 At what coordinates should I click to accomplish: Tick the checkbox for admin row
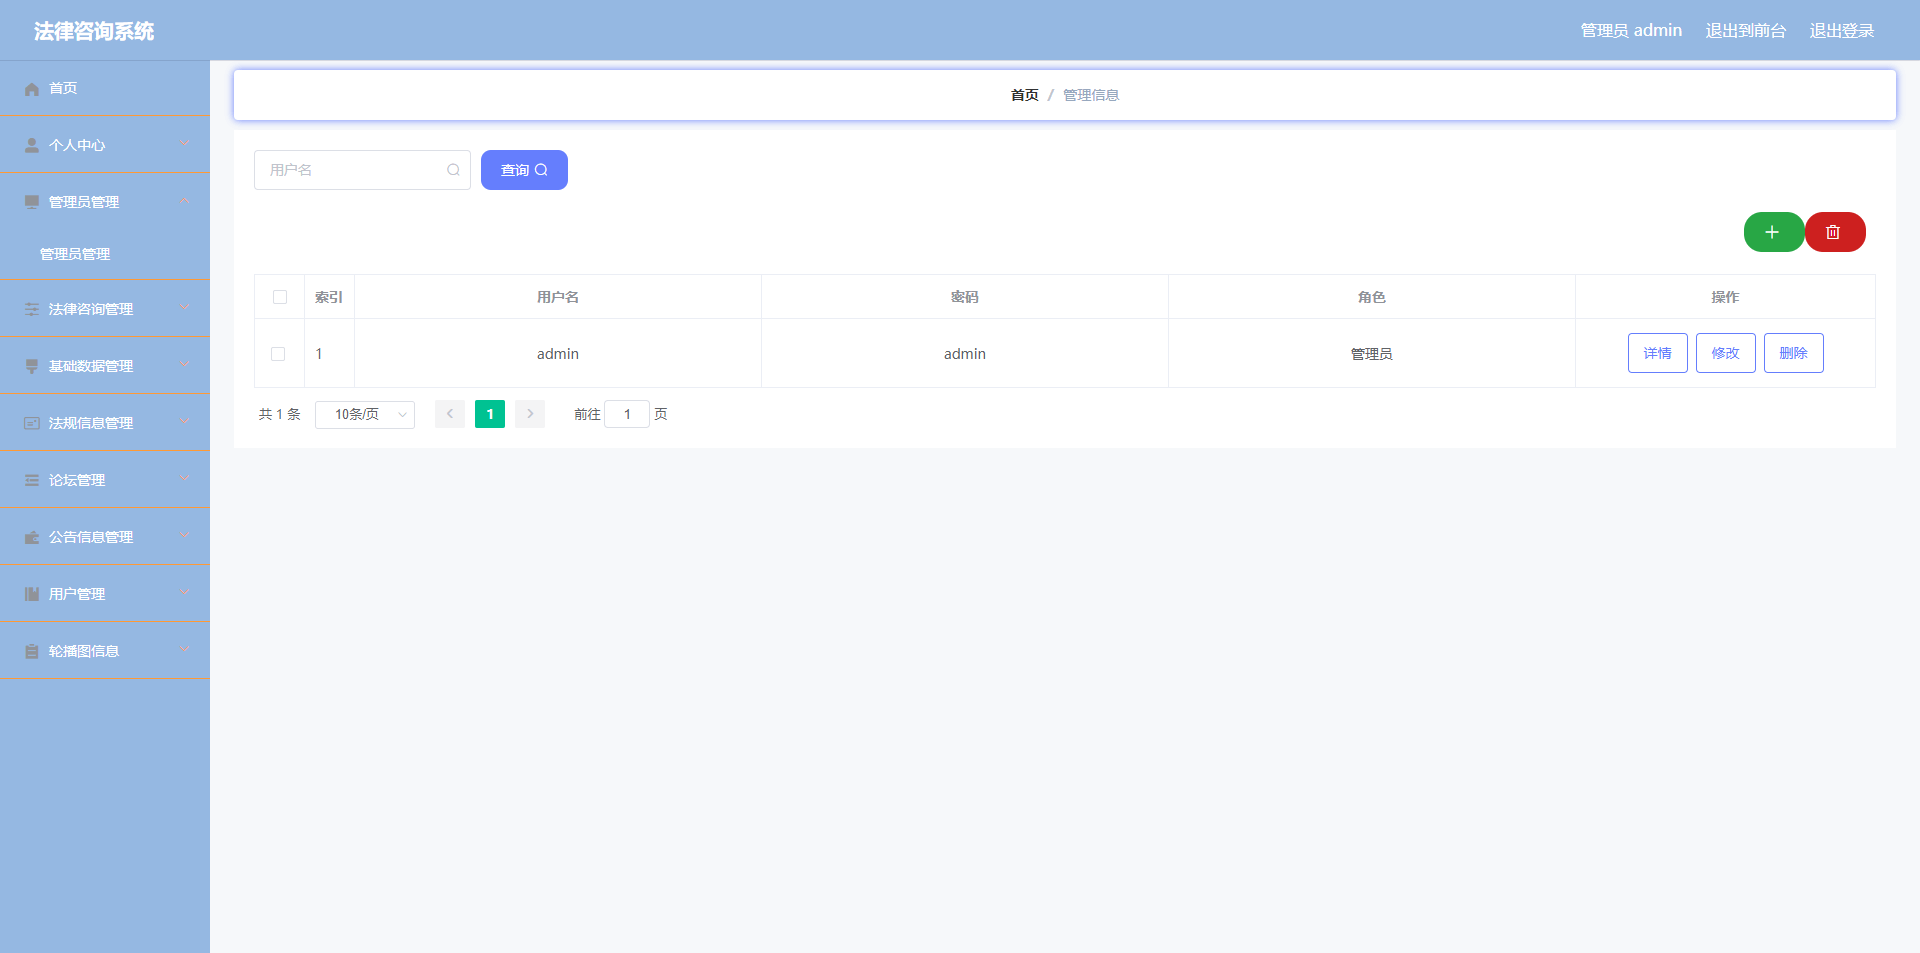click(278, 354)
